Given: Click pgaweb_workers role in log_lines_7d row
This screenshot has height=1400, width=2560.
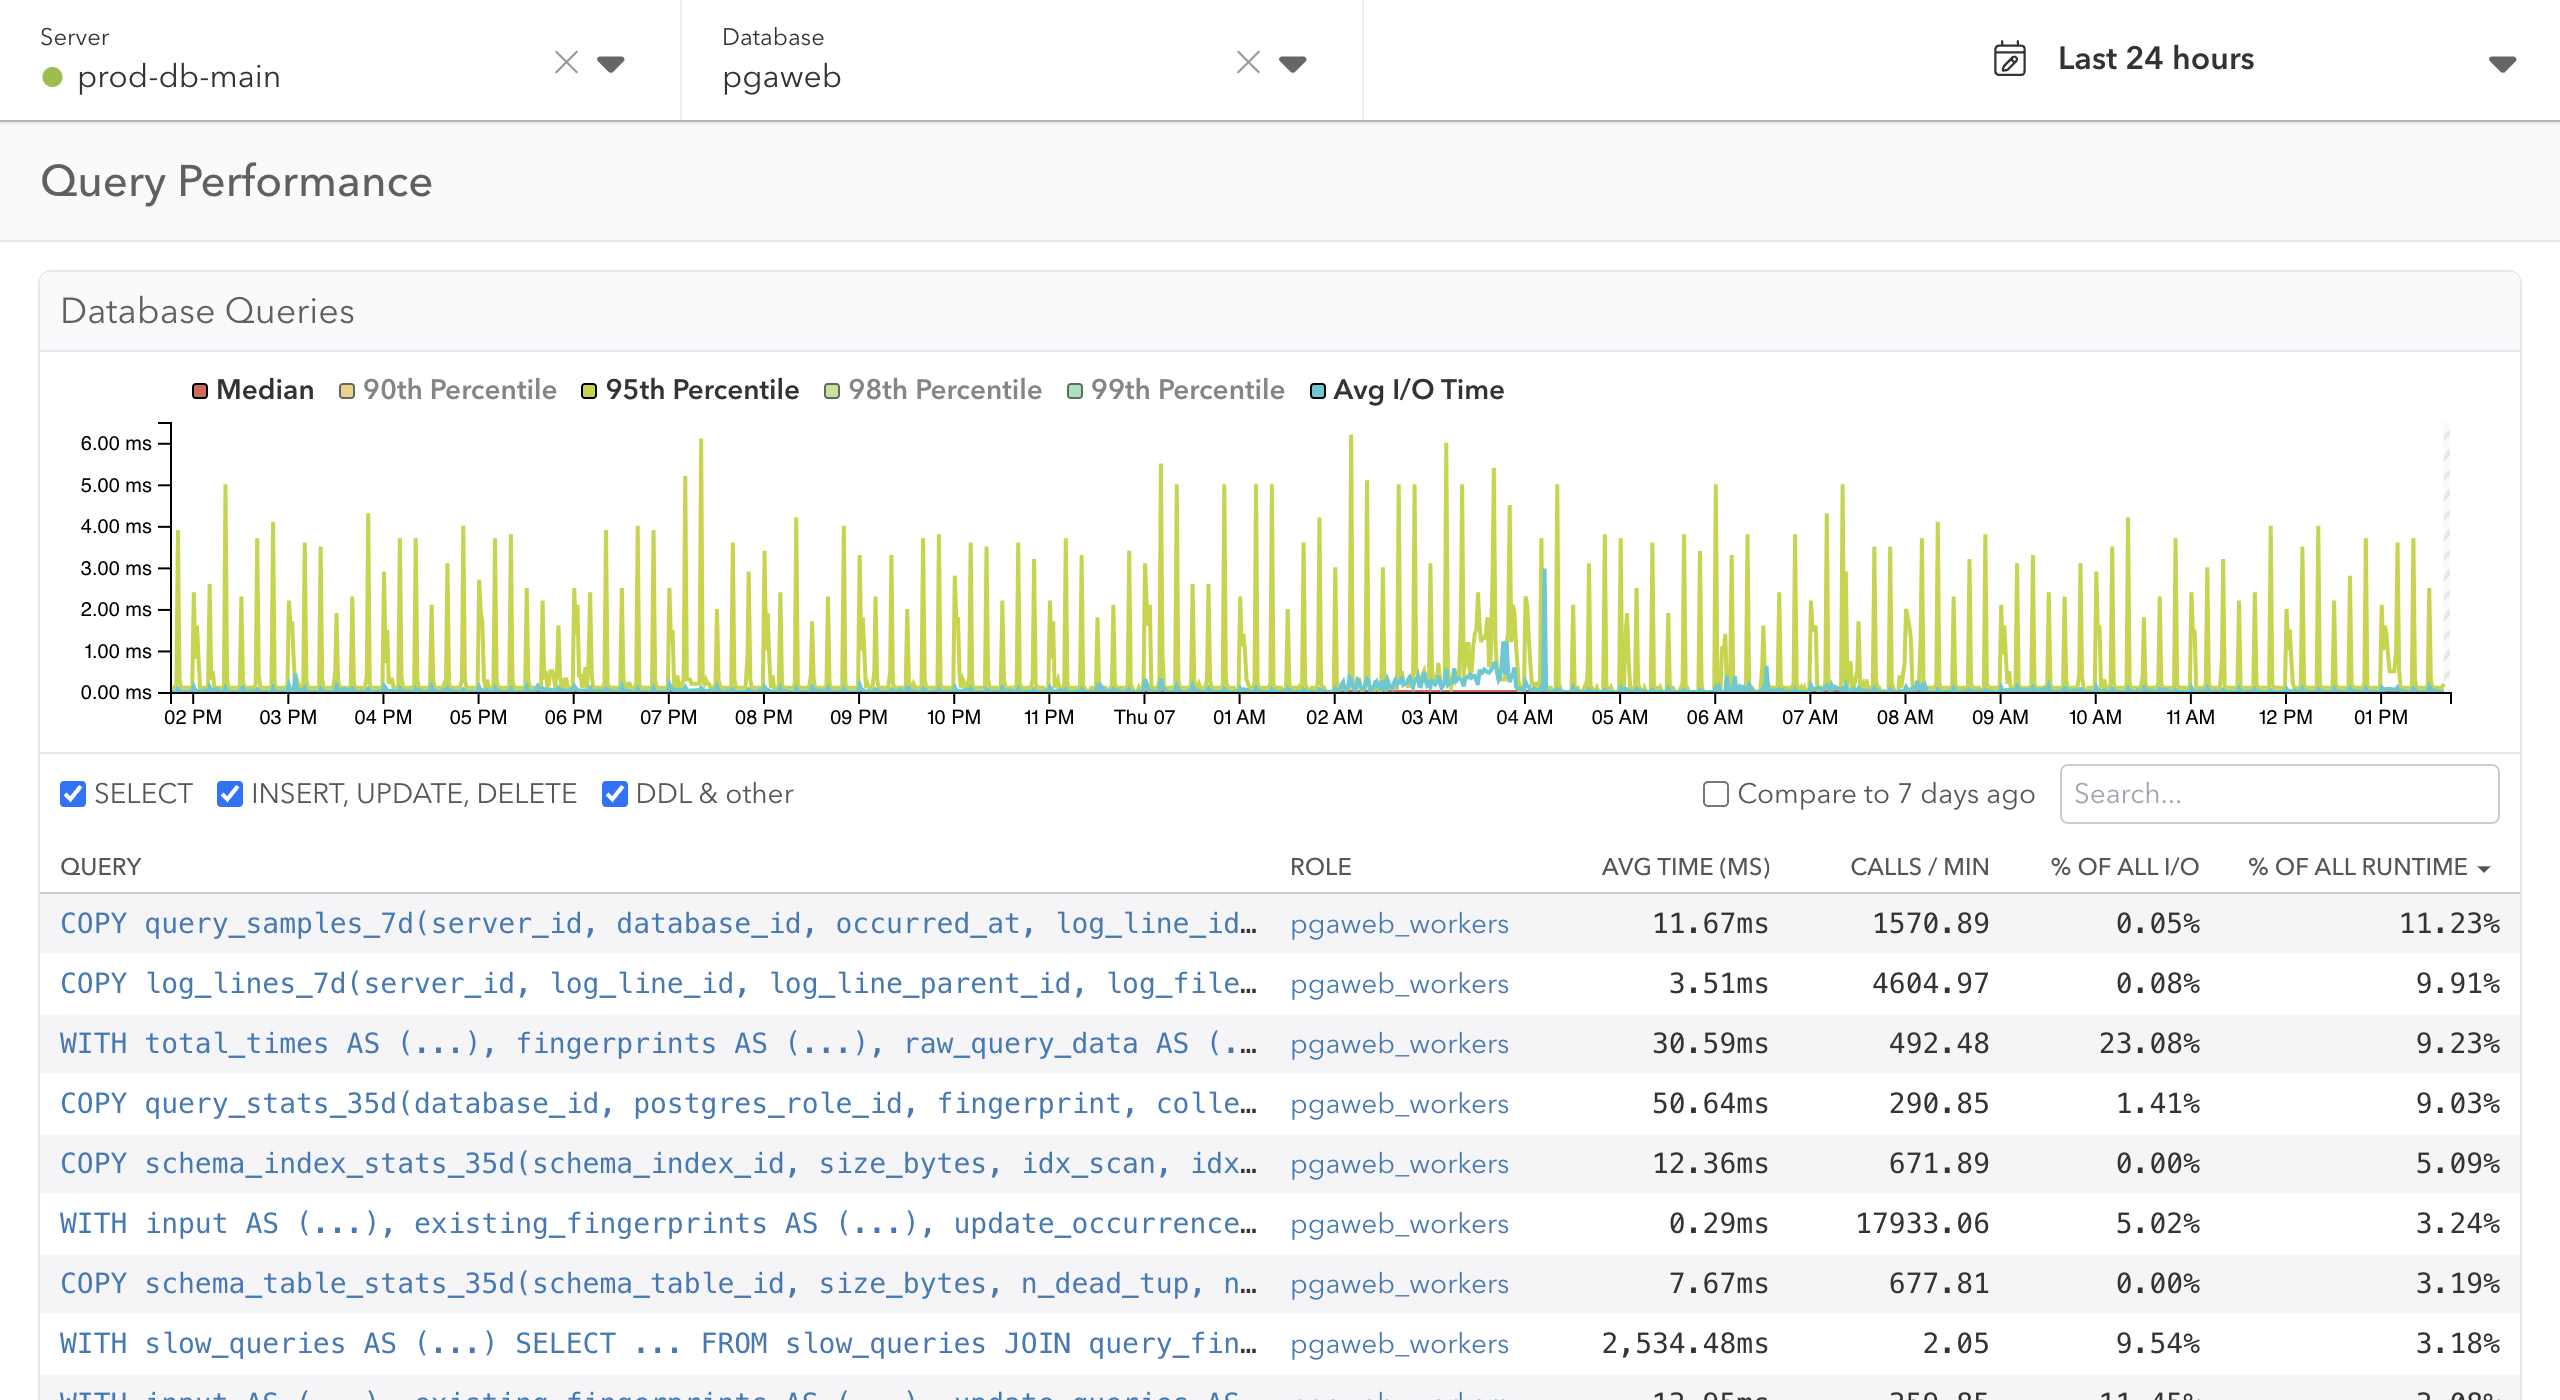Looking at the screenshot, I should (1399, 983).
